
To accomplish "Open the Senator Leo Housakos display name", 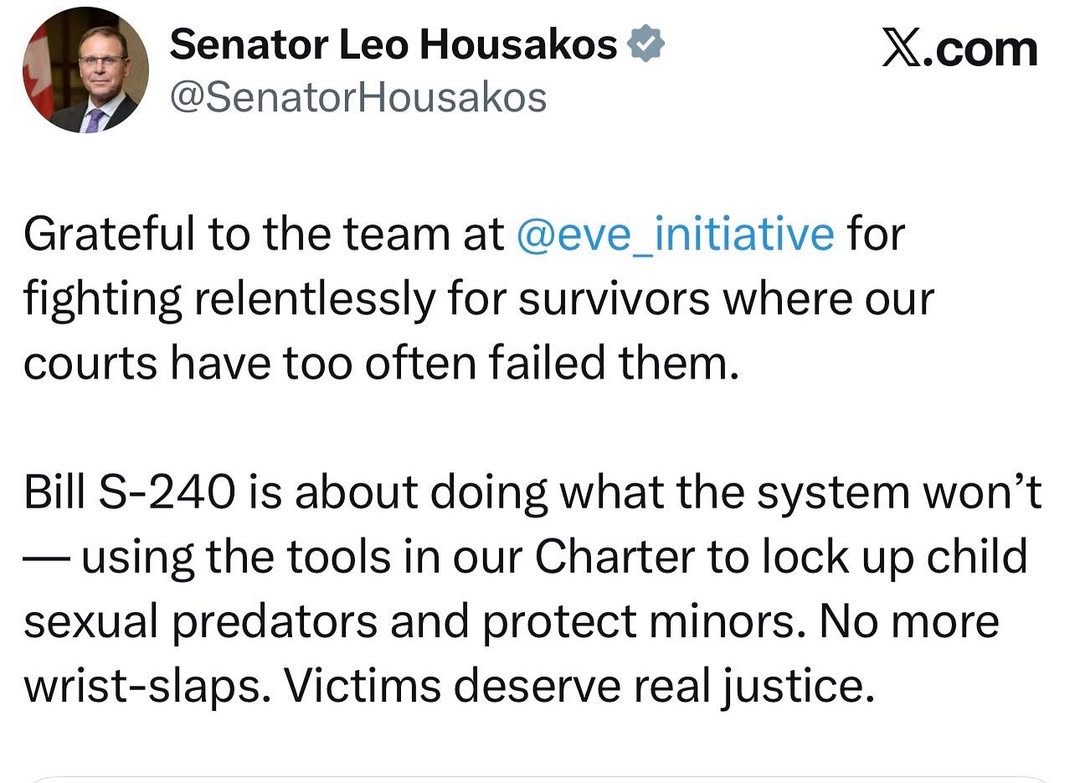I will click(394, 43).
